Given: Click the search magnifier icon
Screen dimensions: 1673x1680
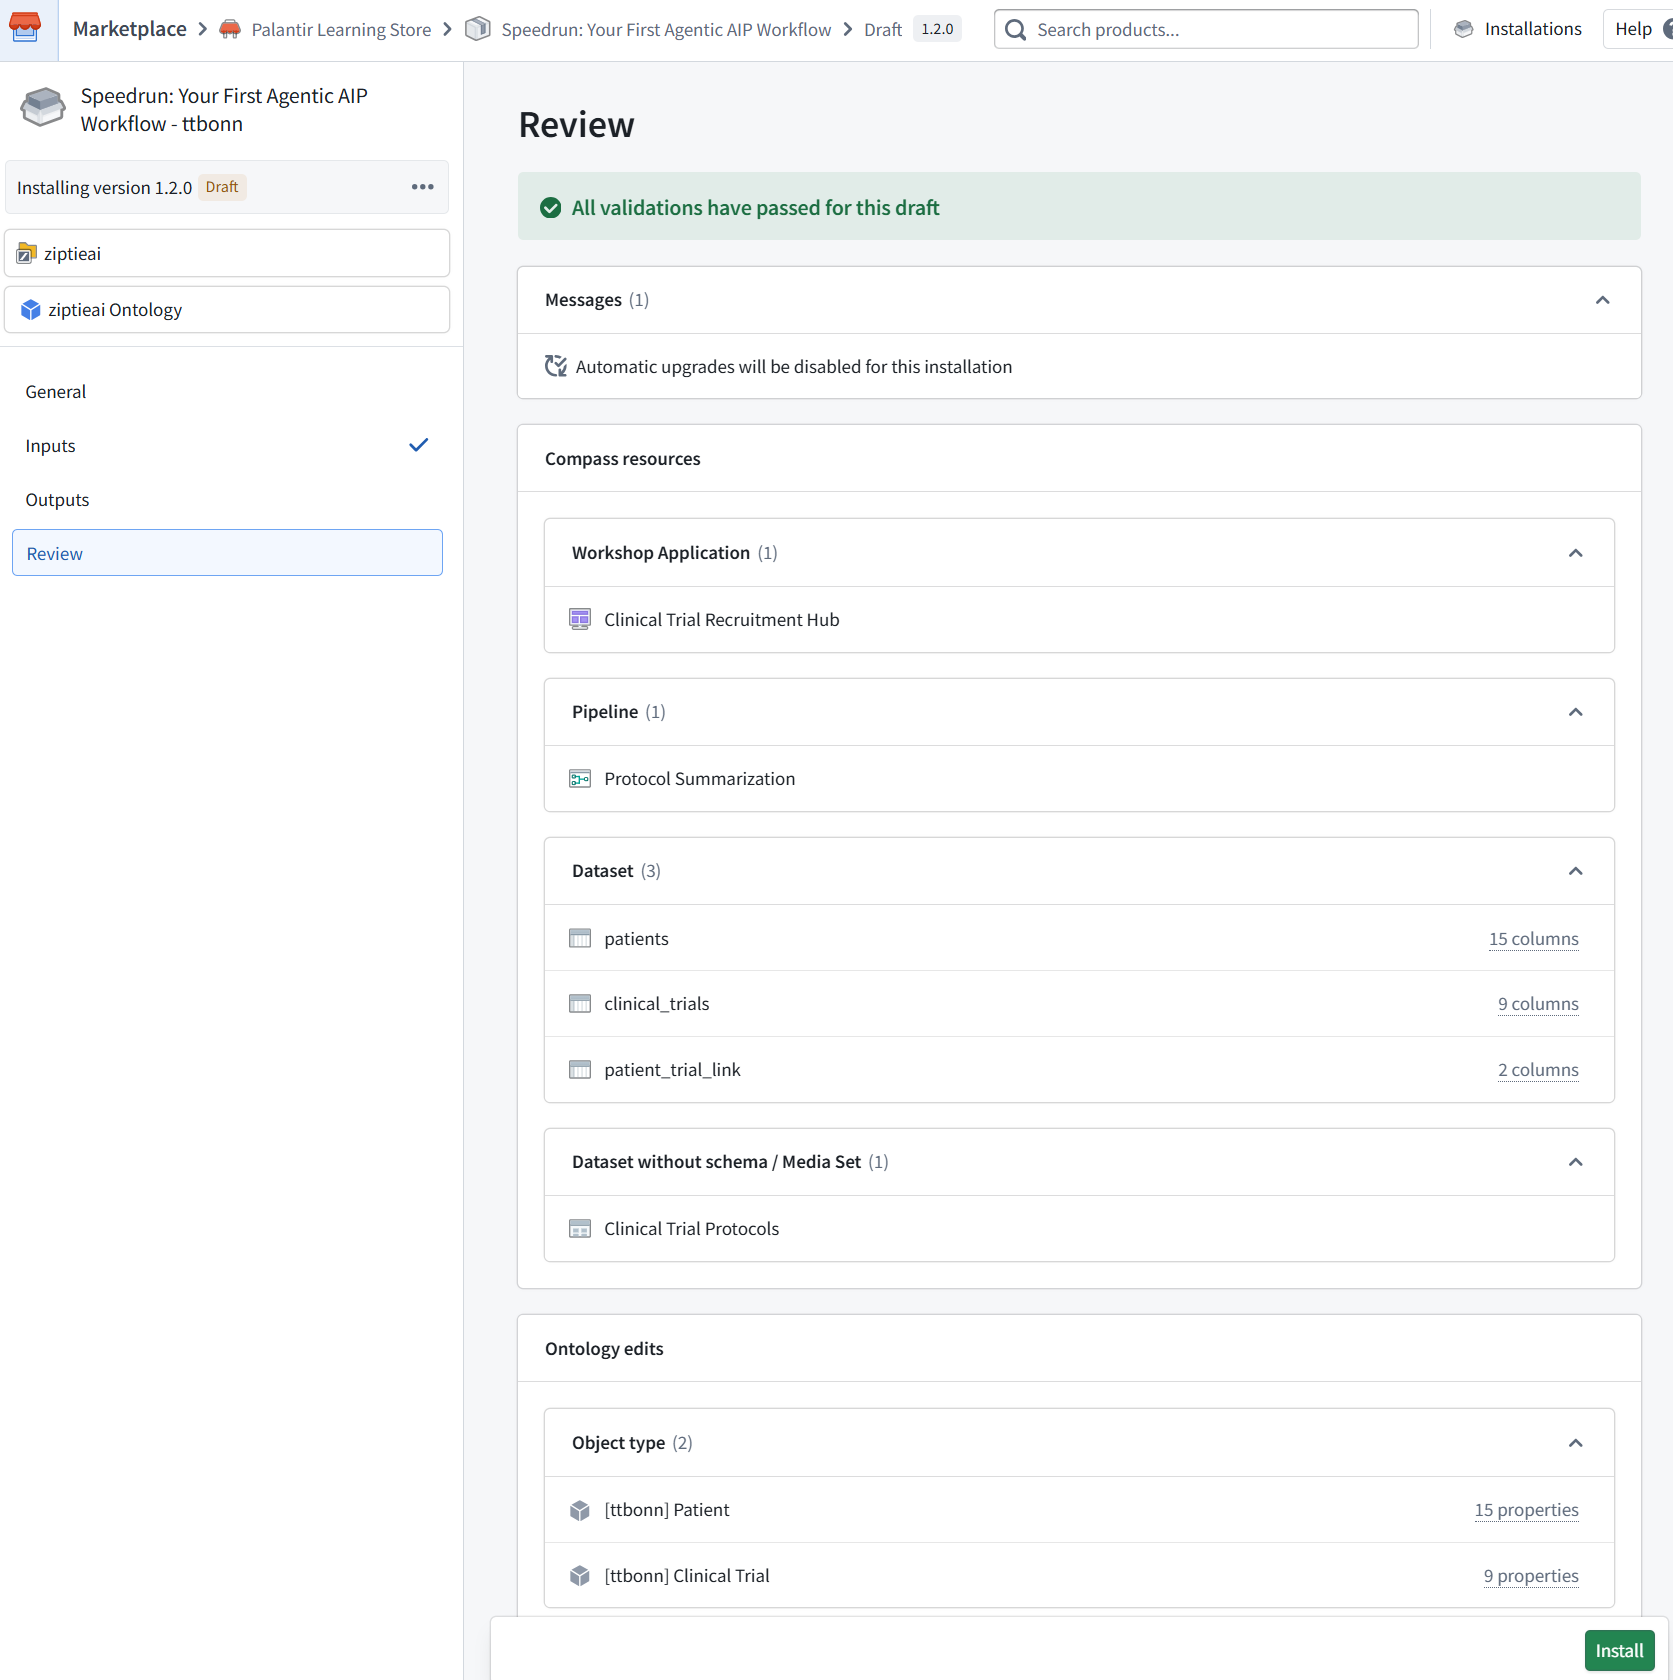Looking at the screenshot, I should pos(1015,30).
